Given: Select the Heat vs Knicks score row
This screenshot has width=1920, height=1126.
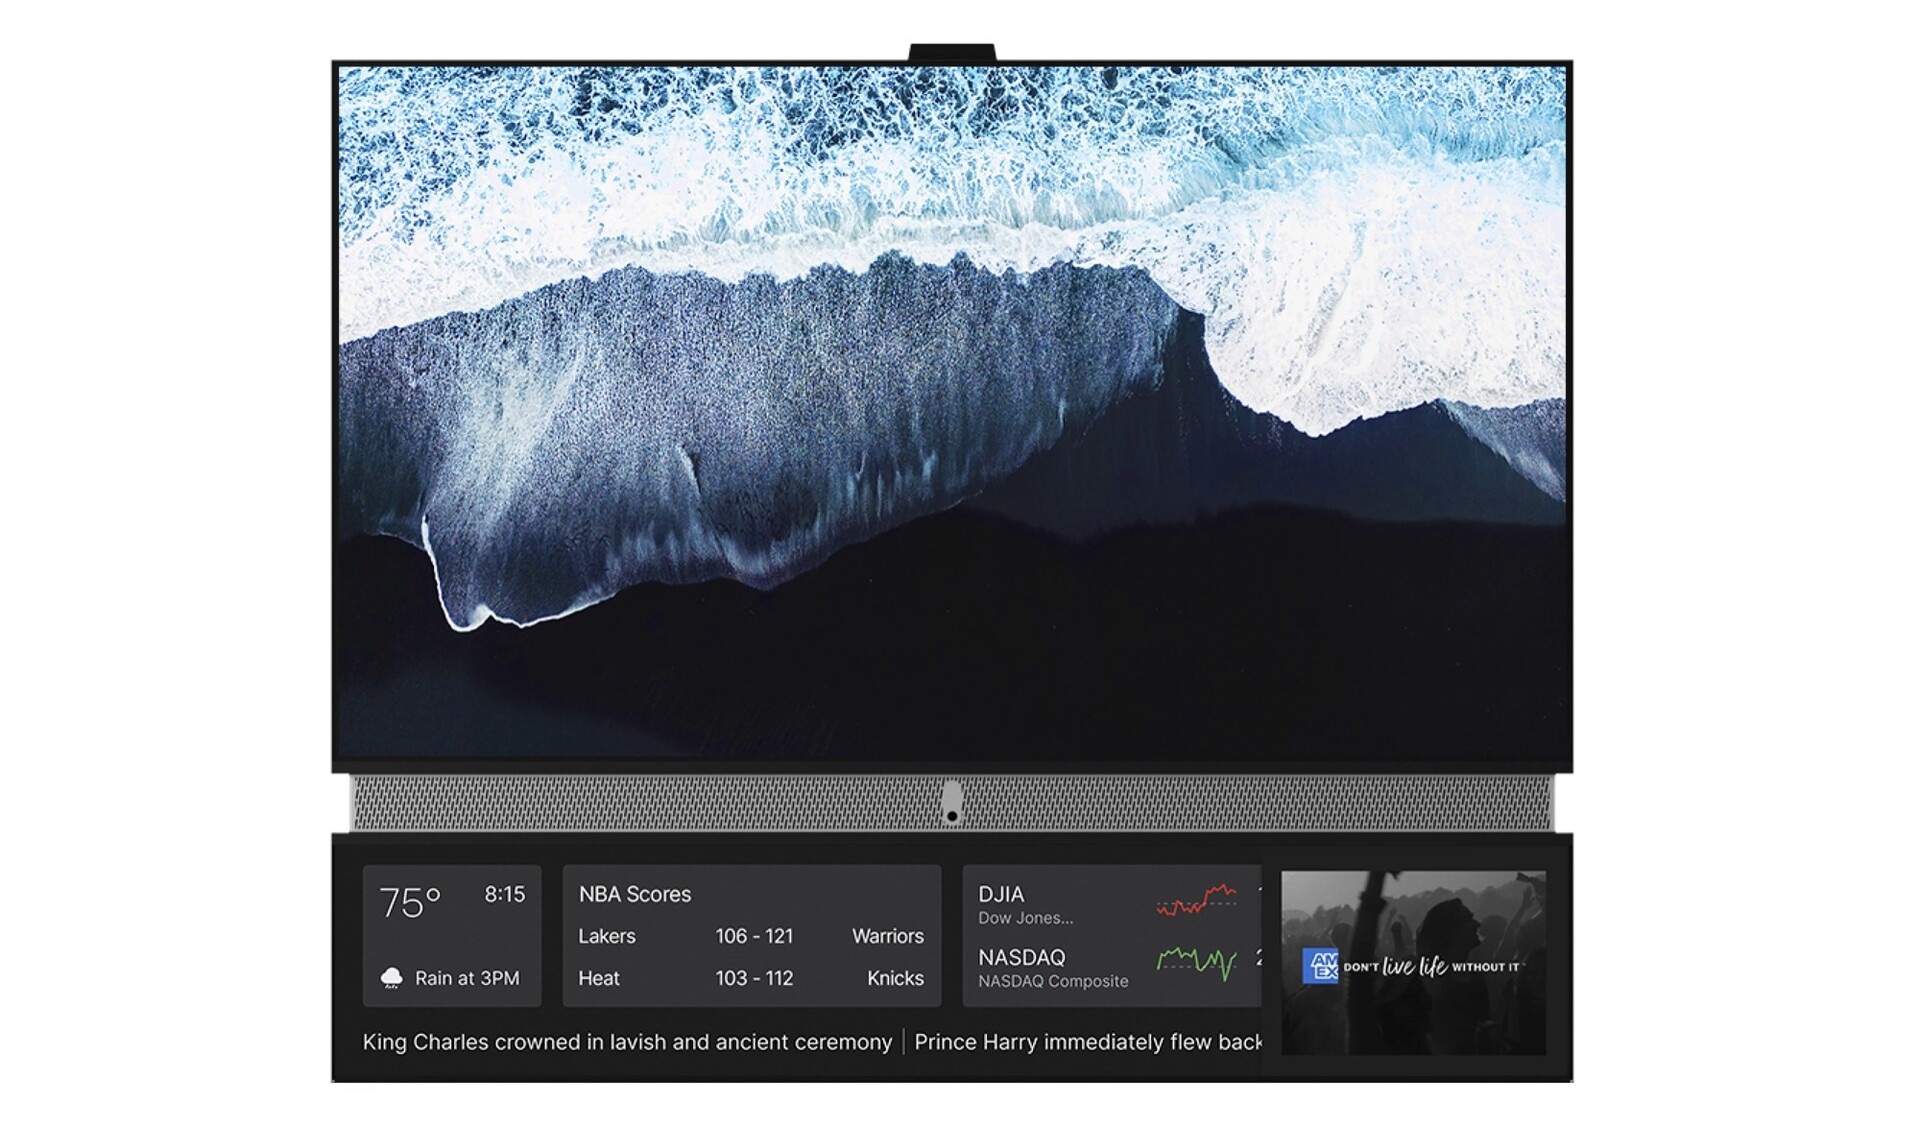Looking at the screenshot, I should (752, 978).
